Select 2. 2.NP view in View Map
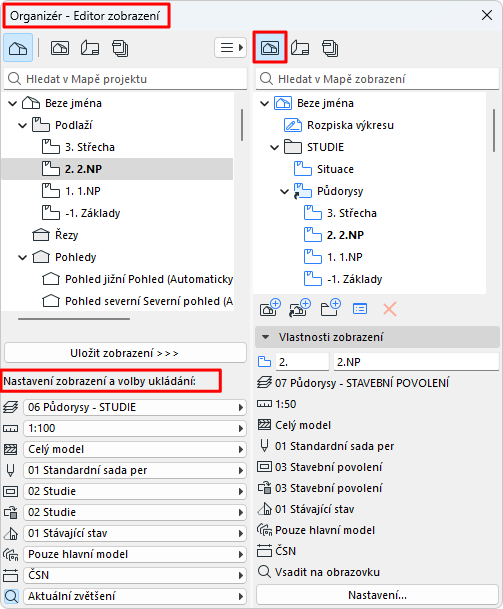 [334, 235]
